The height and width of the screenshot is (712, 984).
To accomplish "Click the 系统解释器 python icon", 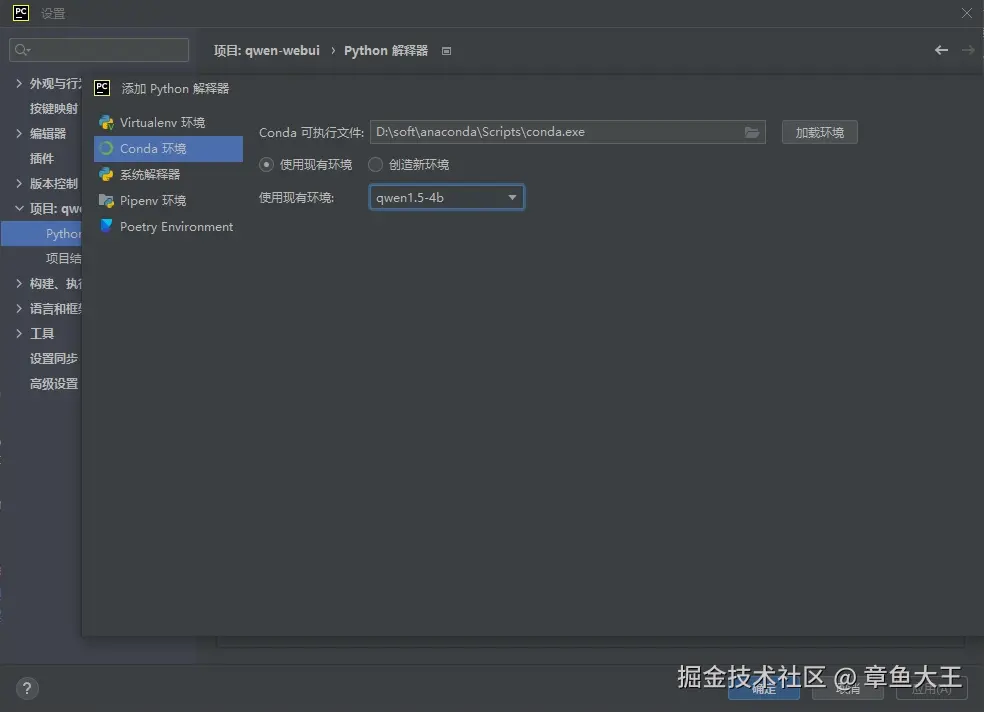I will click(x=106, y=174).
